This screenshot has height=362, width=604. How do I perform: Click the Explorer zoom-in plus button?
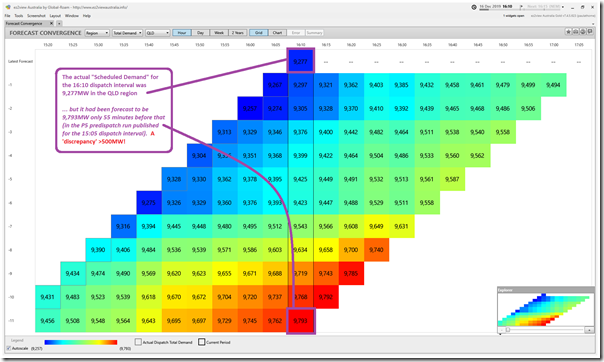click(589, 330)
